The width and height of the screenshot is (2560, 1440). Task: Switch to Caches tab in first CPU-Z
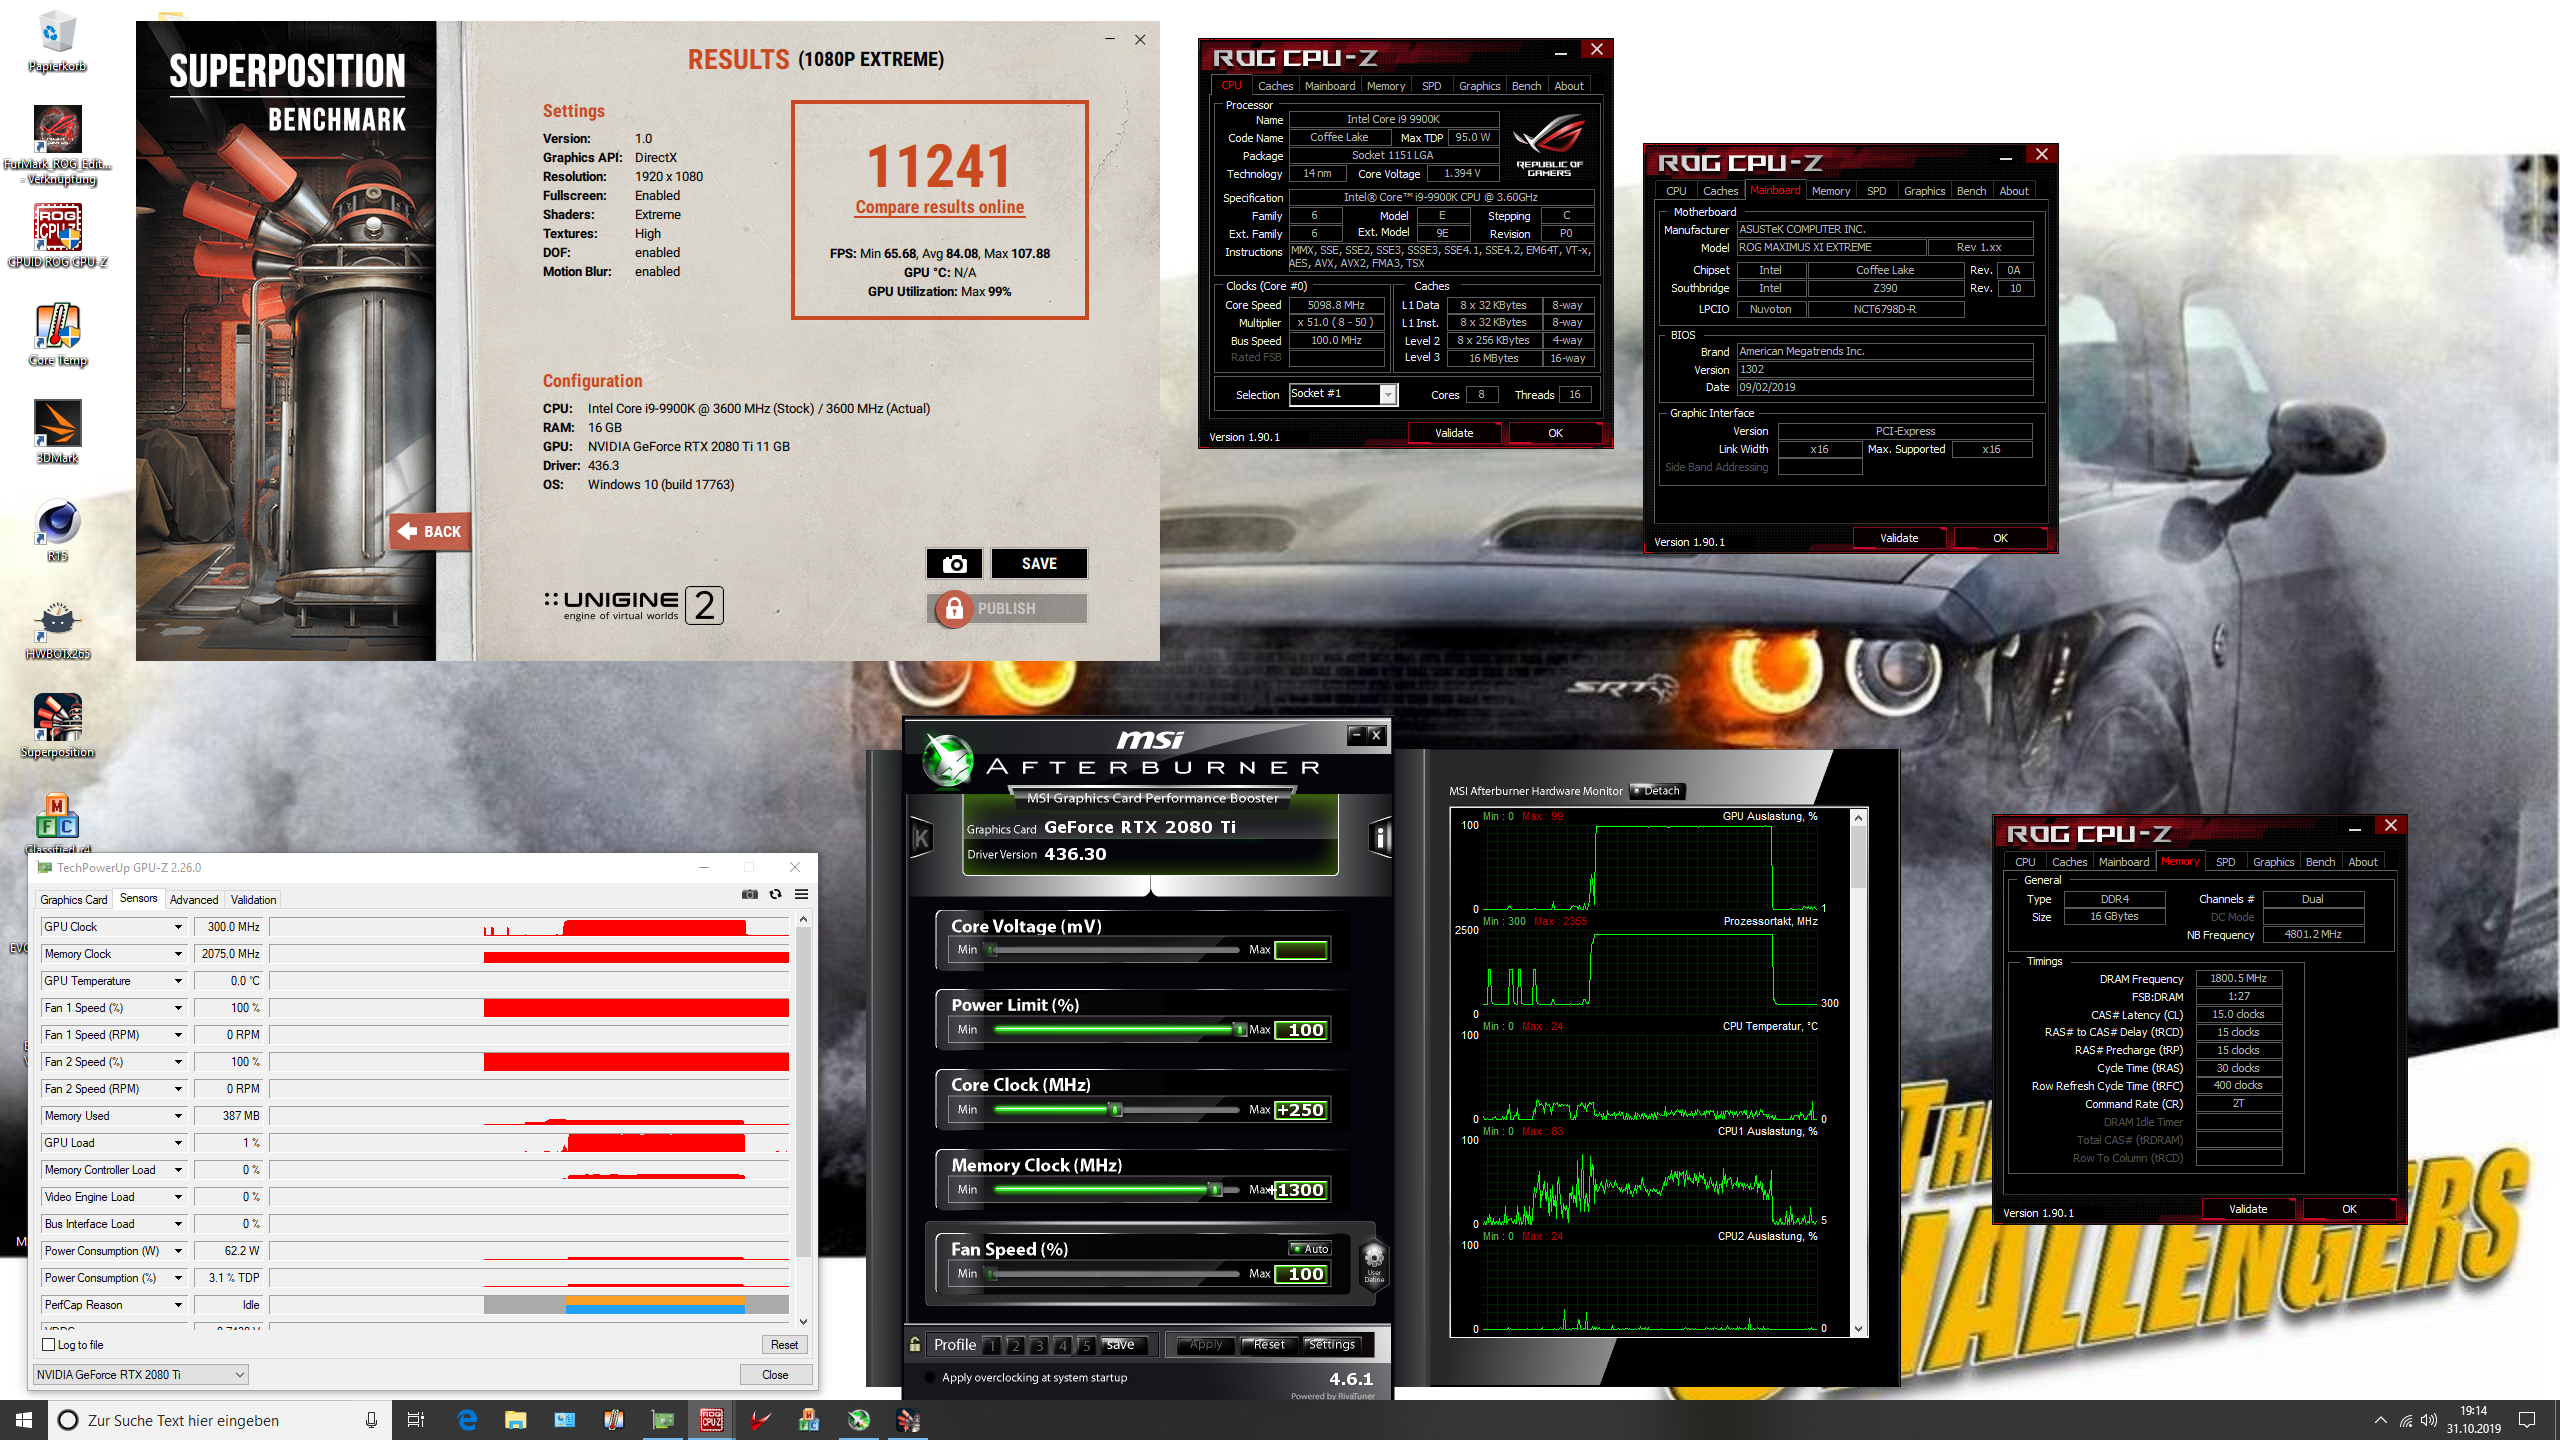coord(1275,86)
